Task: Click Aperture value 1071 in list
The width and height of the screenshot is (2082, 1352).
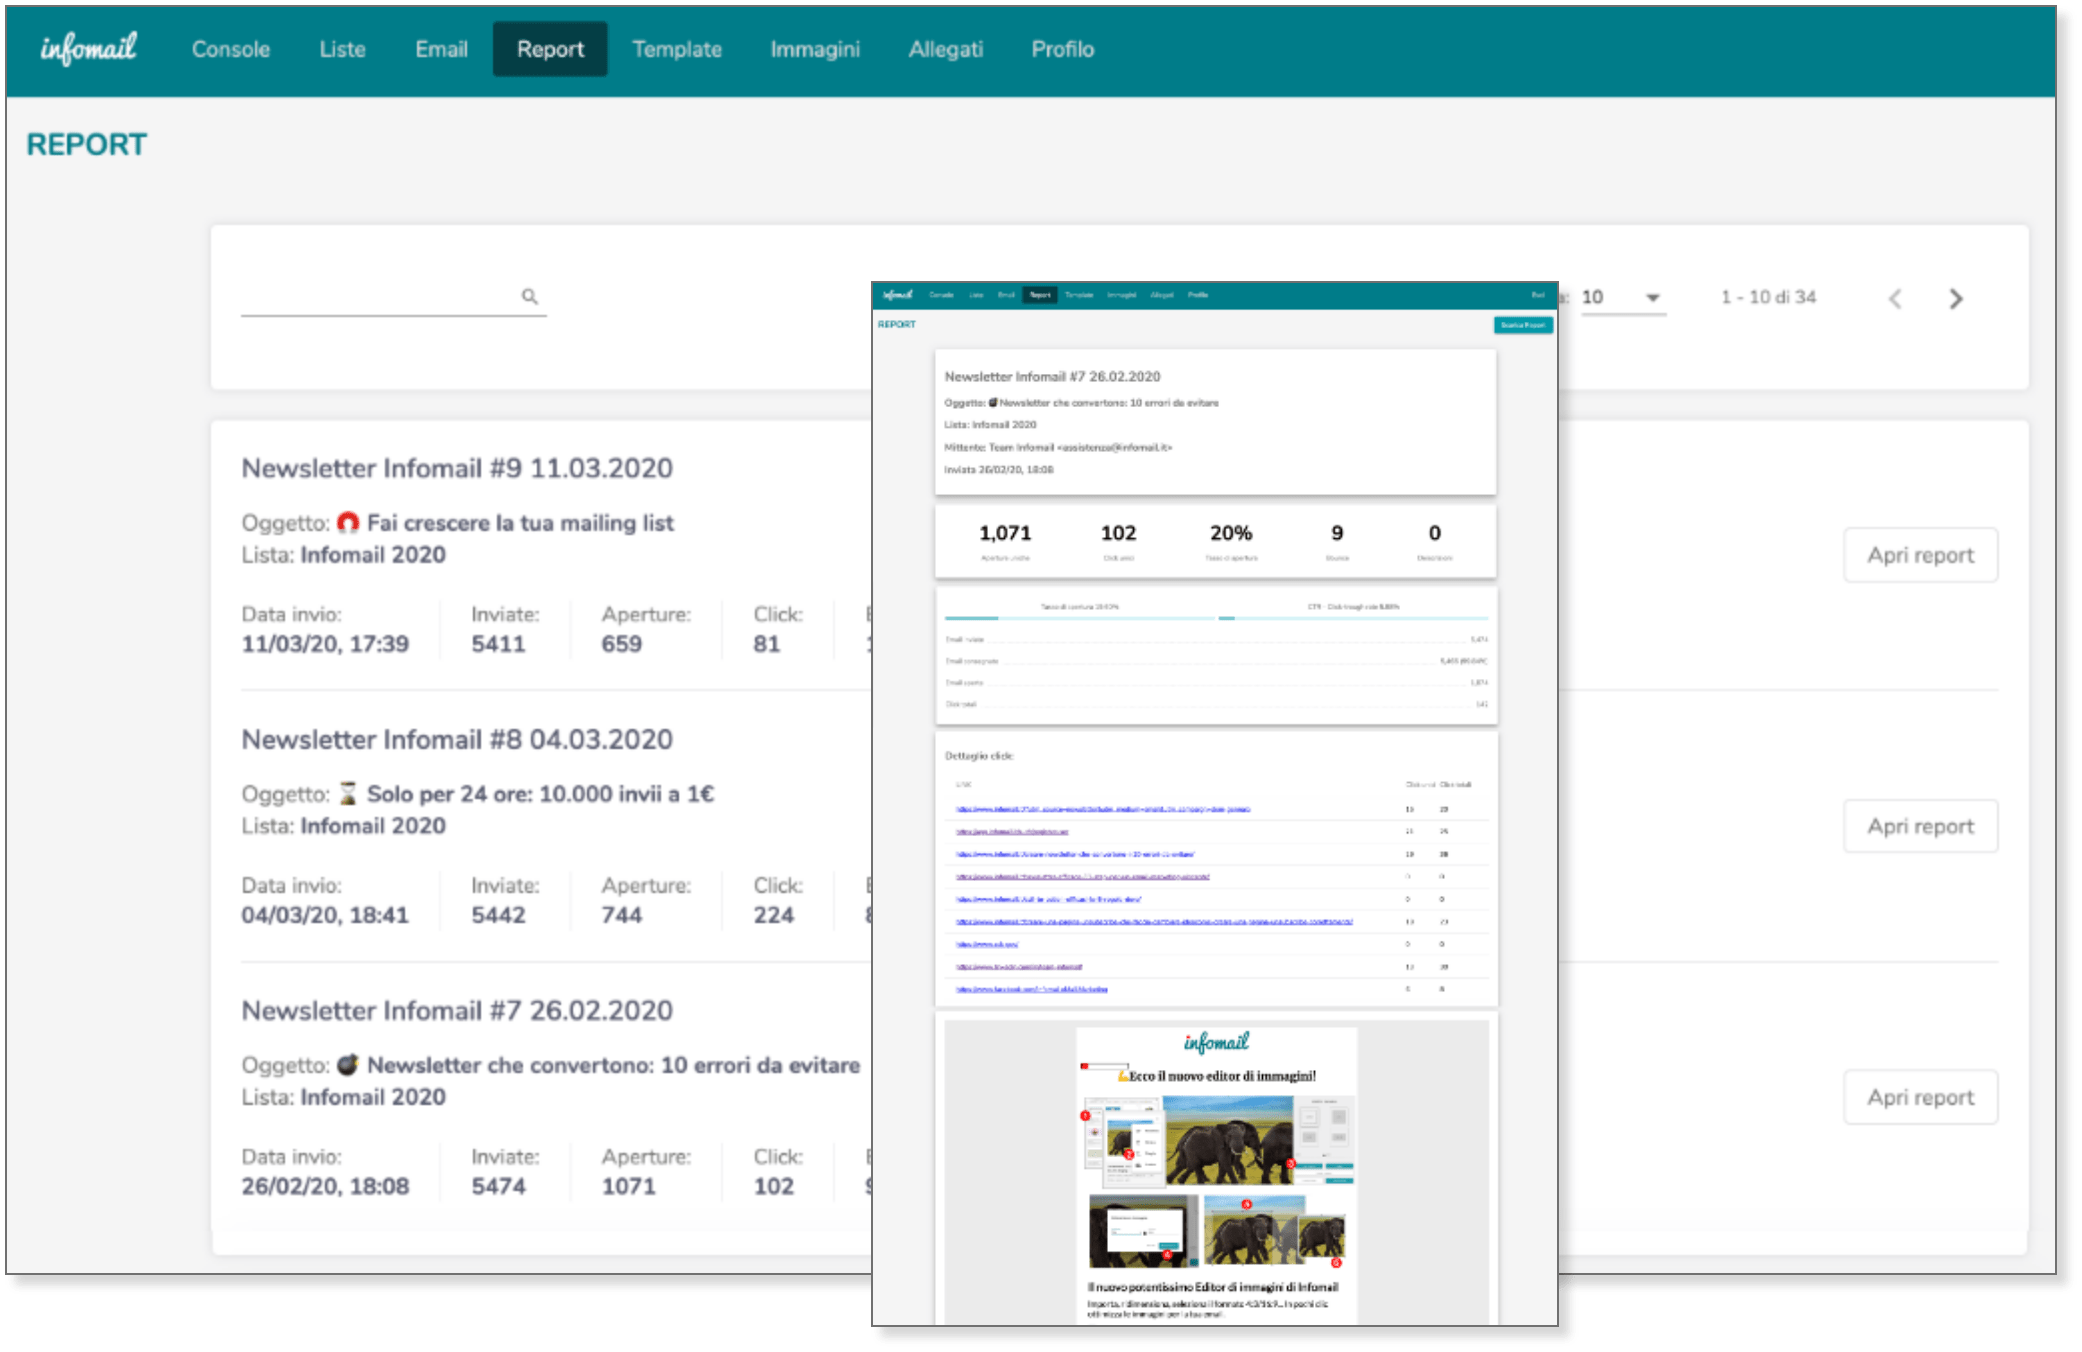Action: (628, 1186)
